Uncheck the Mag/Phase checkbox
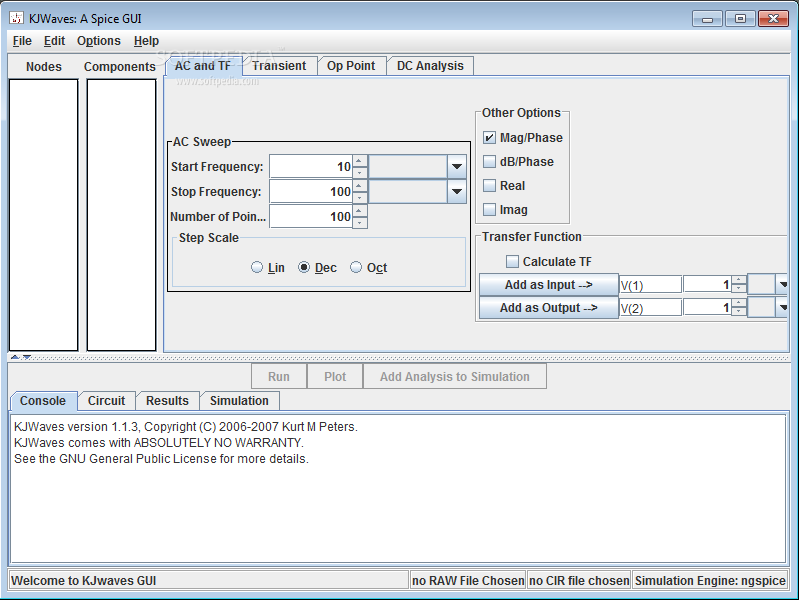 [489, 138]
